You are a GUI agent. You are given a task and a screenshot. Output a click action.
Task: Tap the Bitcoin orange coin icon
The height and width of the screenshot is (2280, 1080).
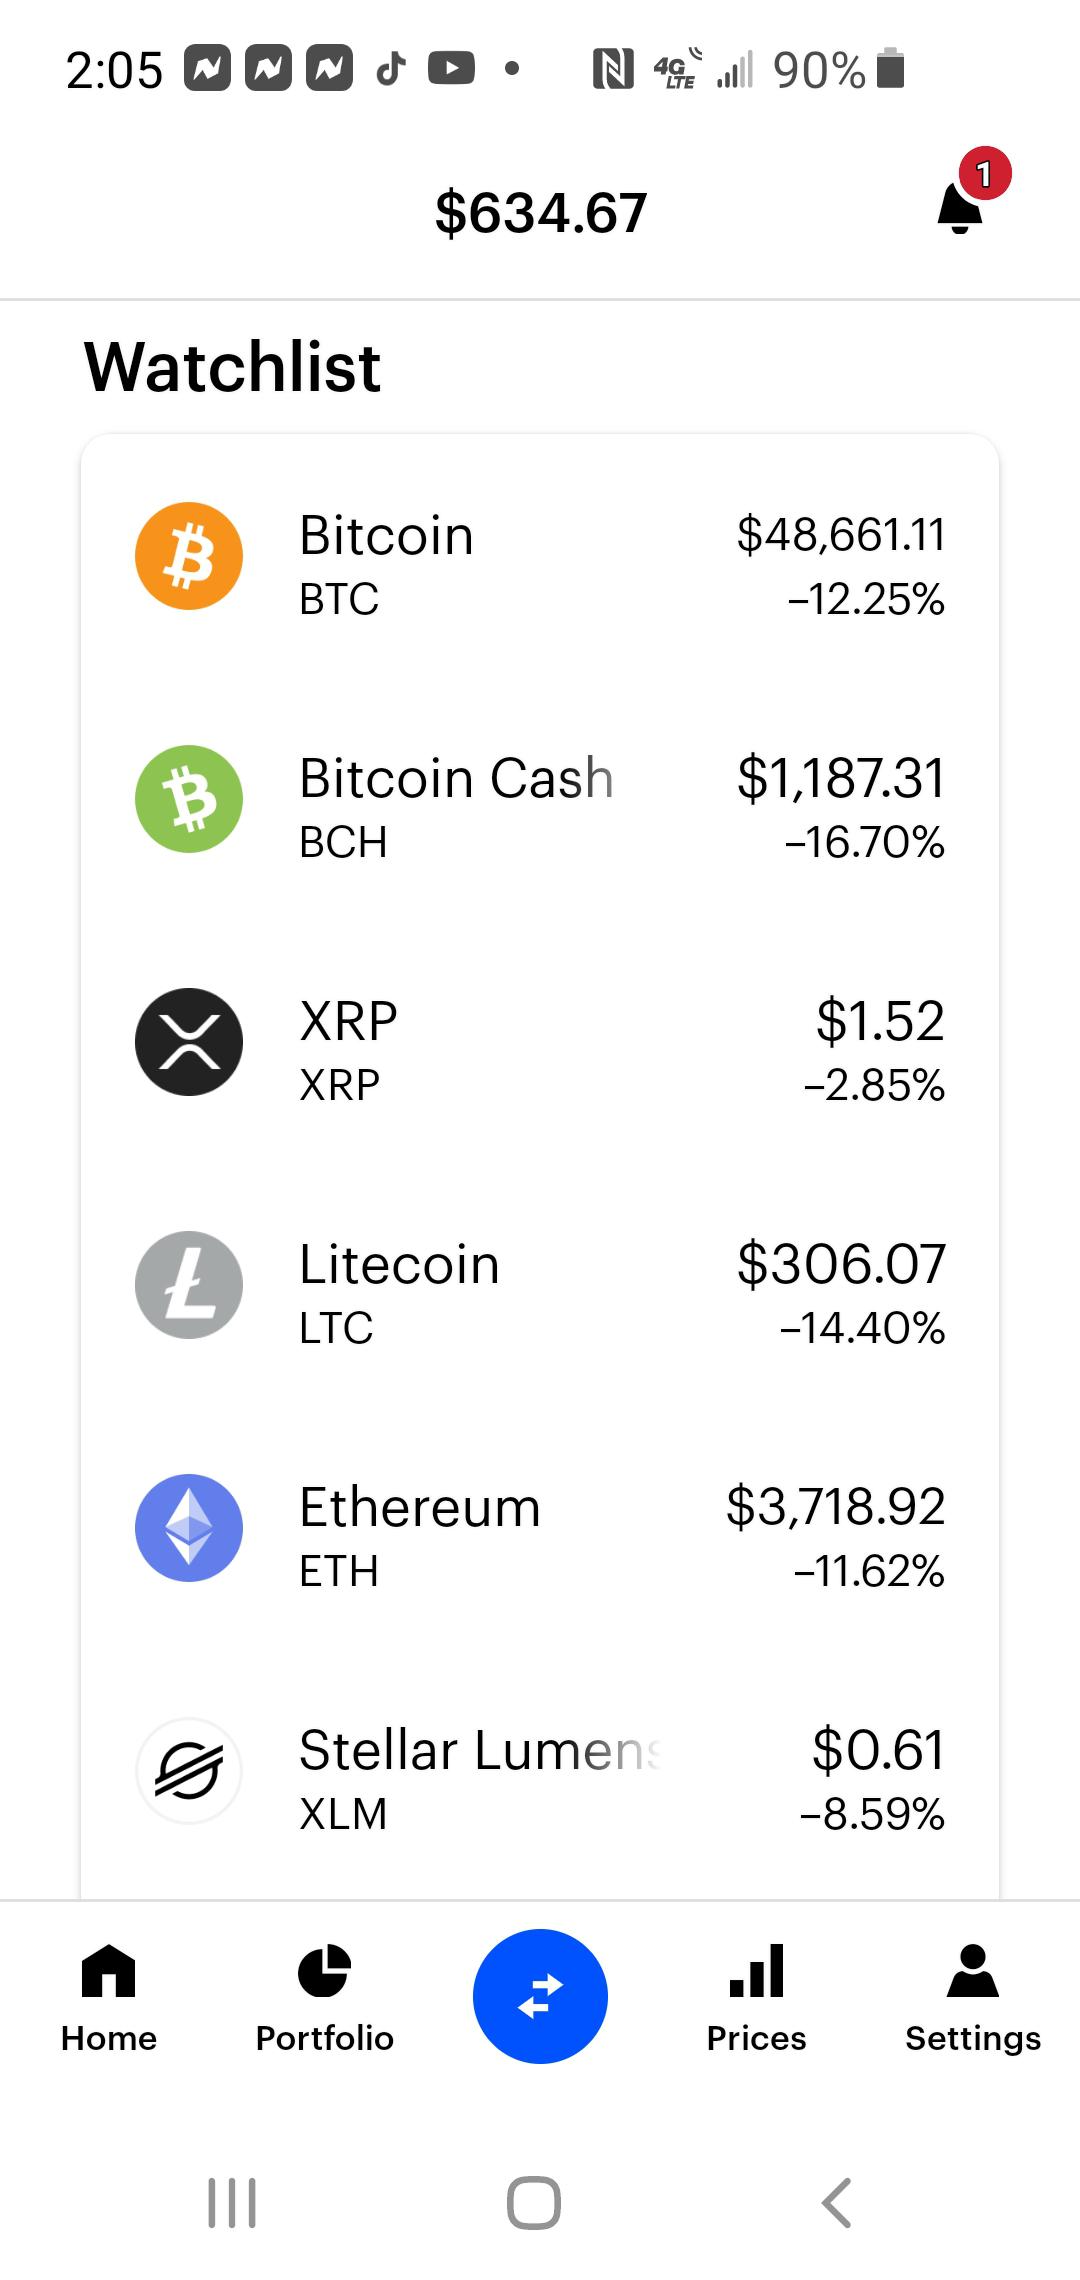pyautogui.click(x=189, y=556)
